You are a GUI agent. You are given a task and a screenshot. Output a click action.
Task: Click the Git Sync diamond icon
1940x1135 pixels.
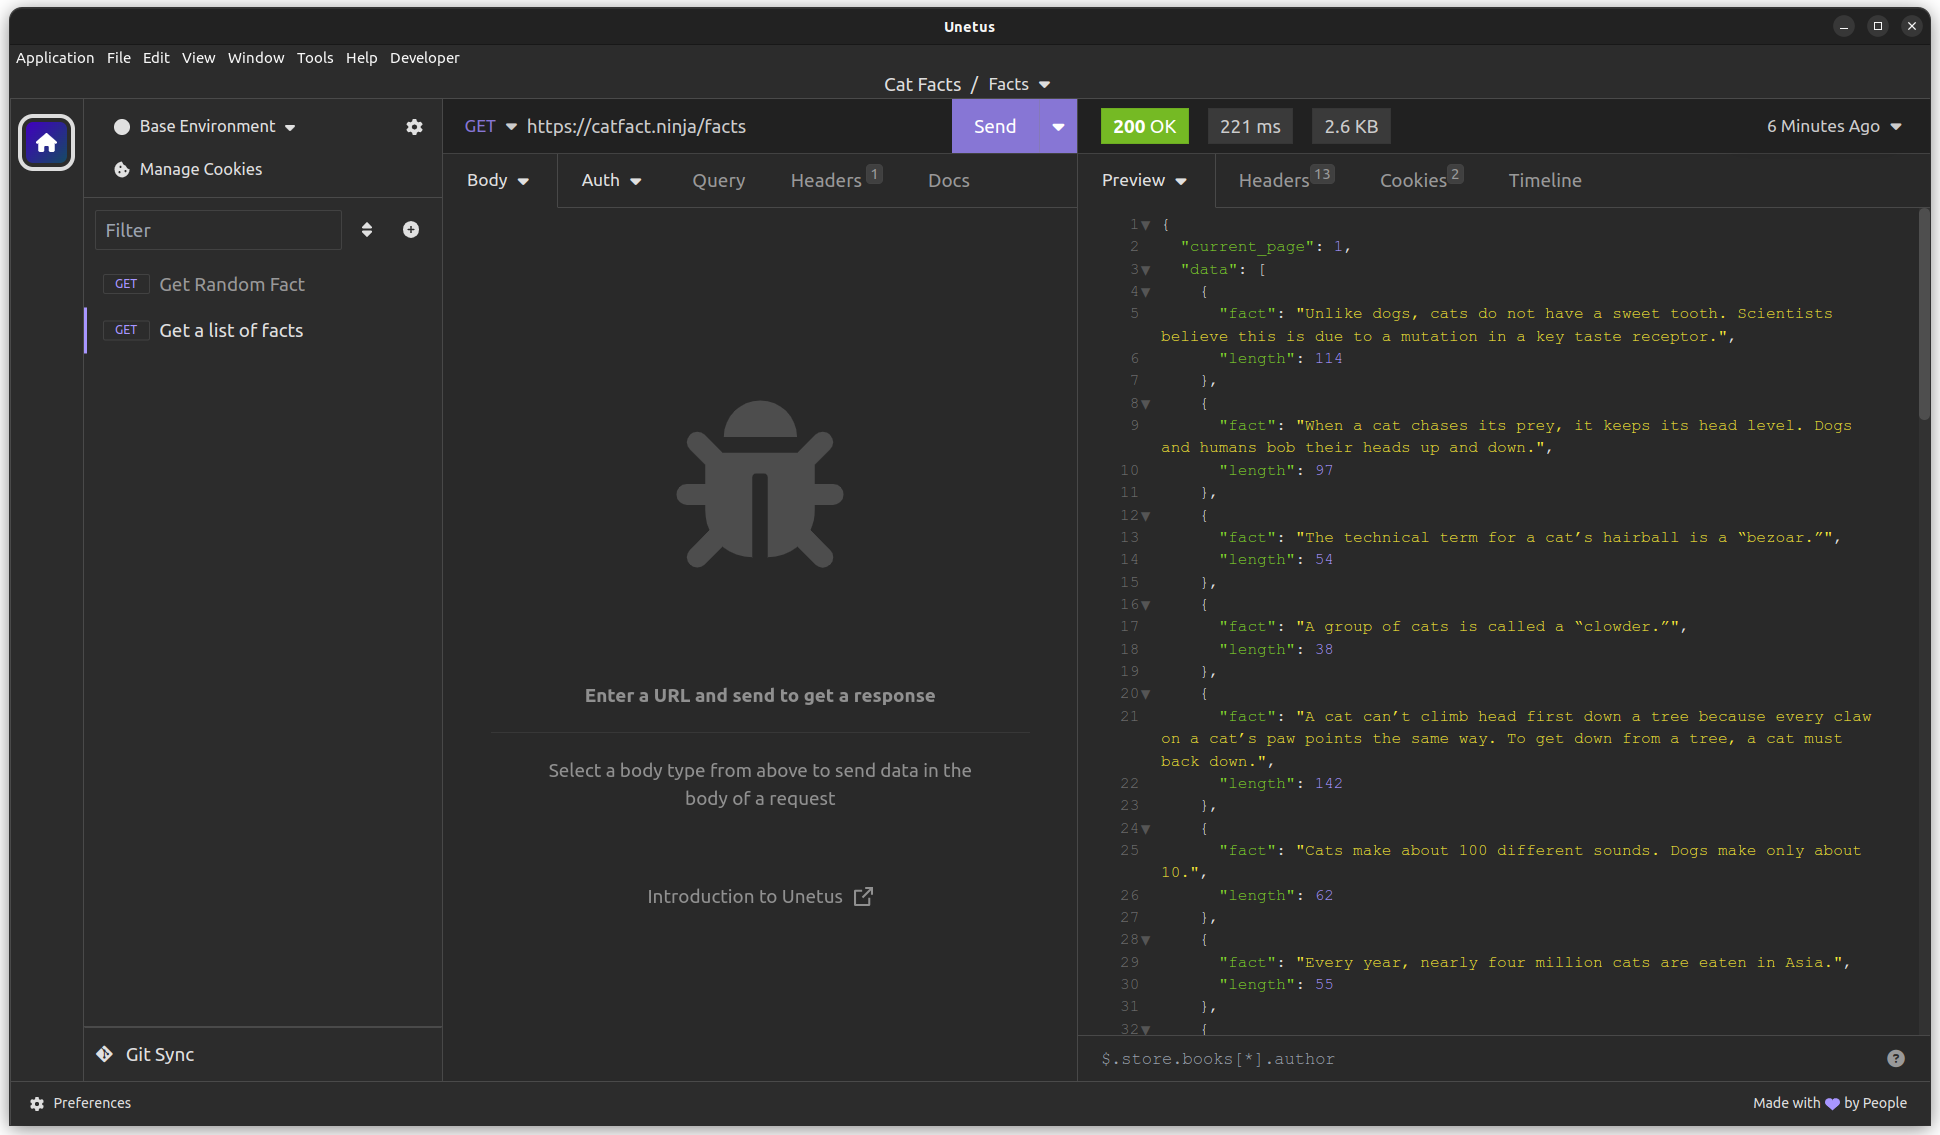104,1054
